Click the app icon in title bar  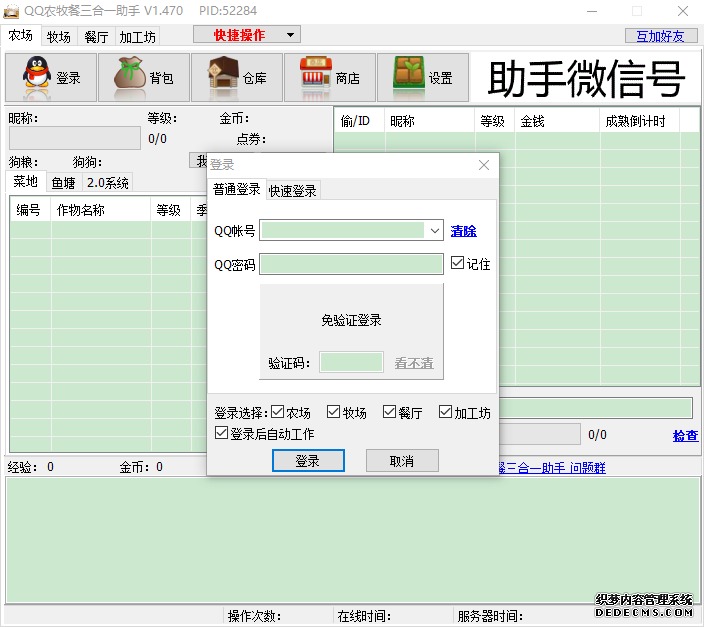pos(11,11)
